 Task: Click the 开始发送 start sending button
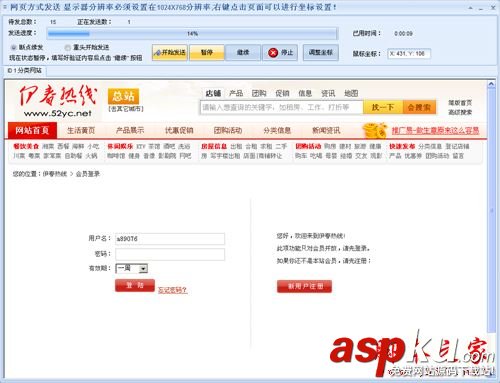coord(170,52)
